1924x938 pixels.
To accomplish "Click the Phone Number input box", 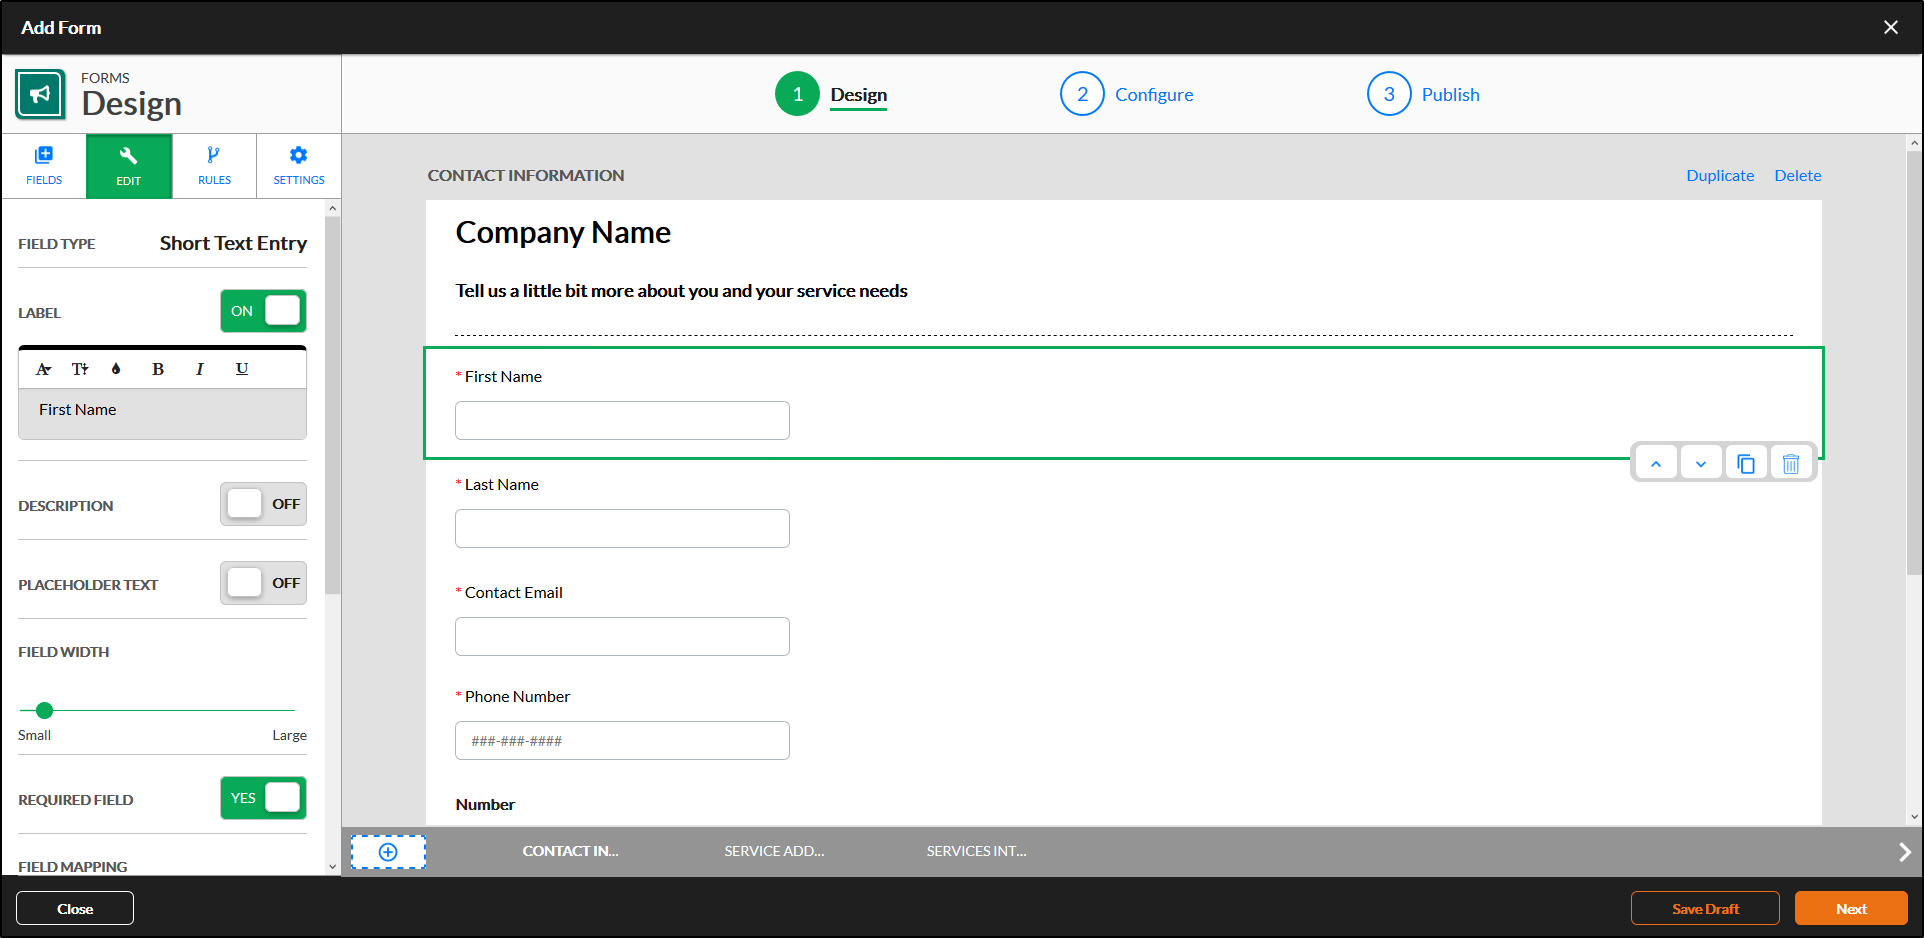I will click(622, 741).
